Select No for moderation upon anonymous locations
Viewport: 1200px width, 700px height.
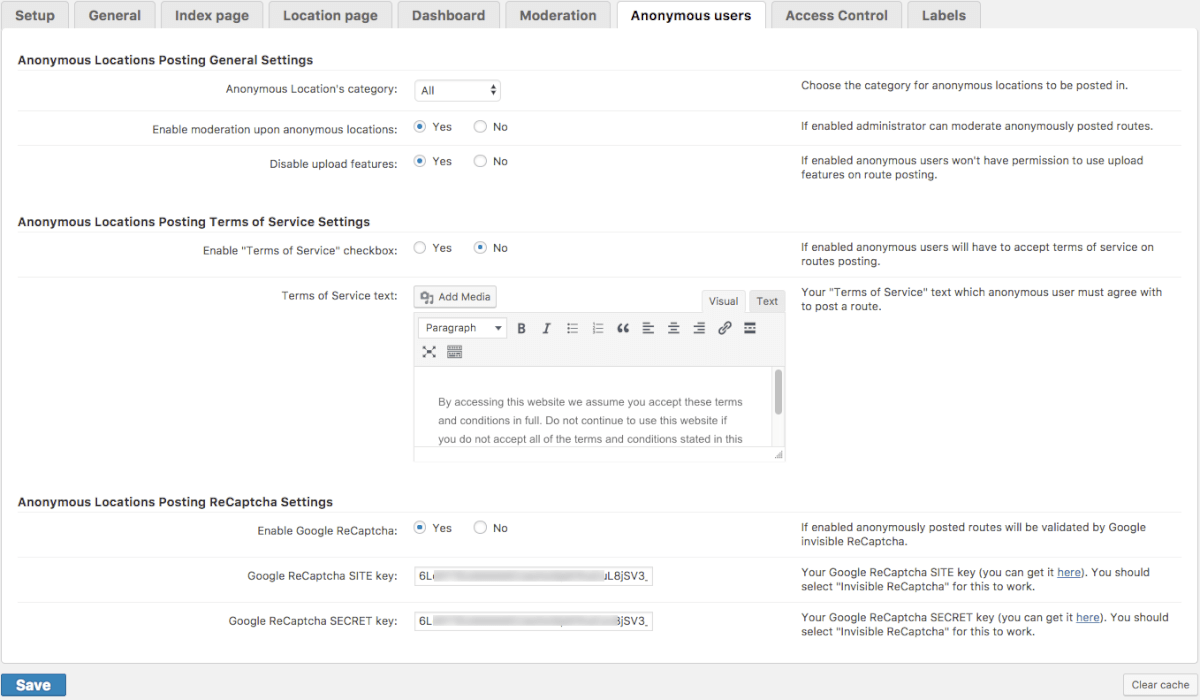coord(481,127)
